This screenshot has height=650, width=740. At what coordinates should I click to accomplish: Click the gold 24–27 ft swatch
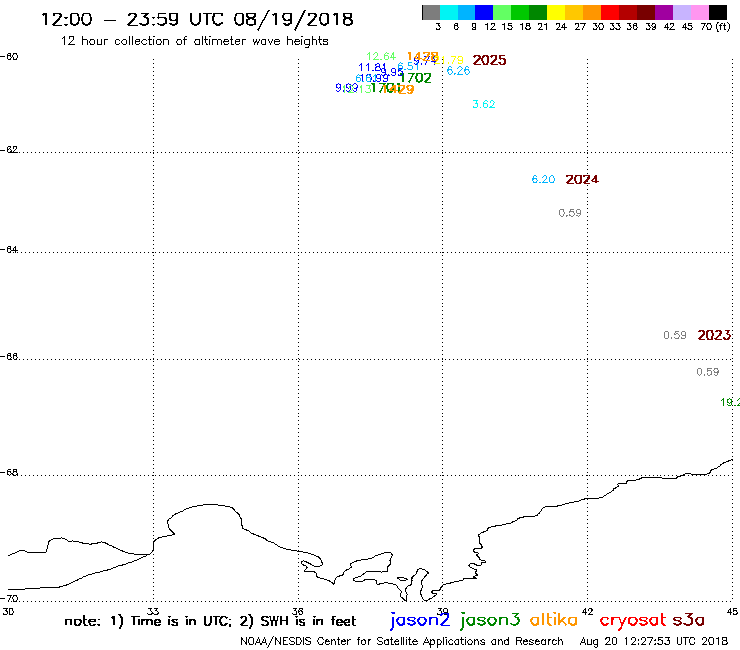574,12
